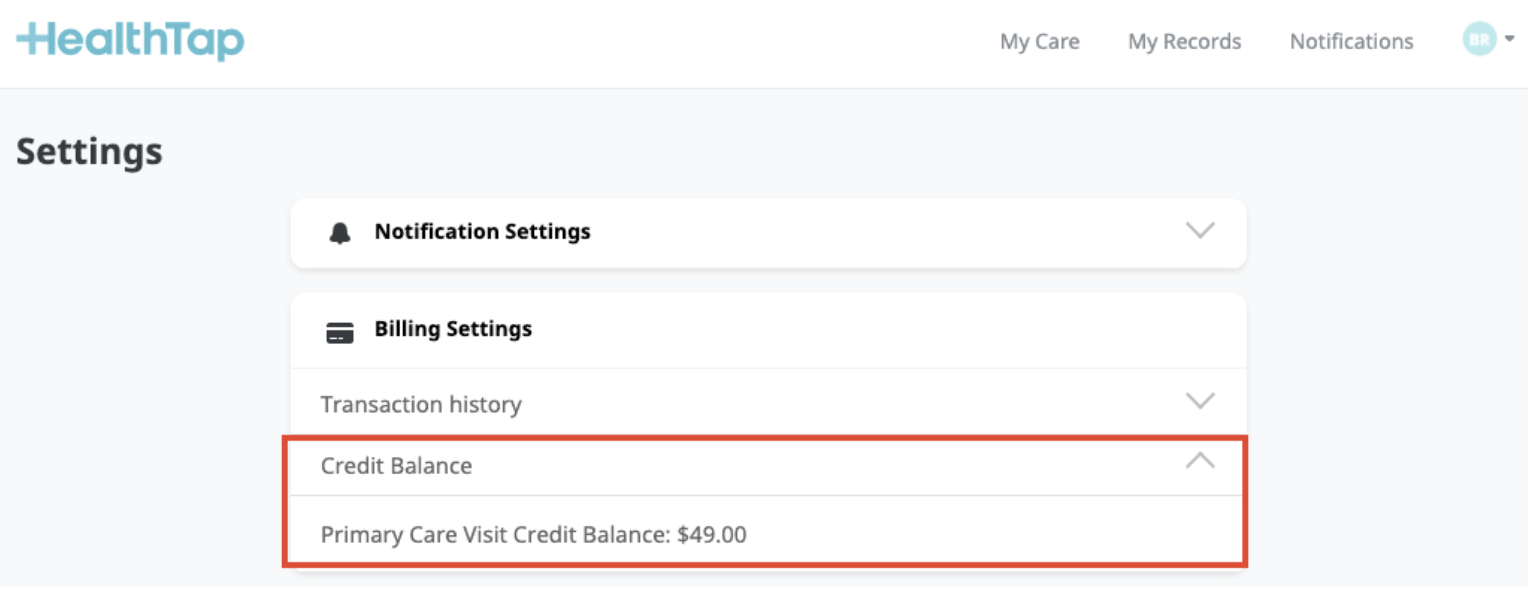Expand the Transaction history chevron
1528x596 pixels.
click(x=1199, y=402)
